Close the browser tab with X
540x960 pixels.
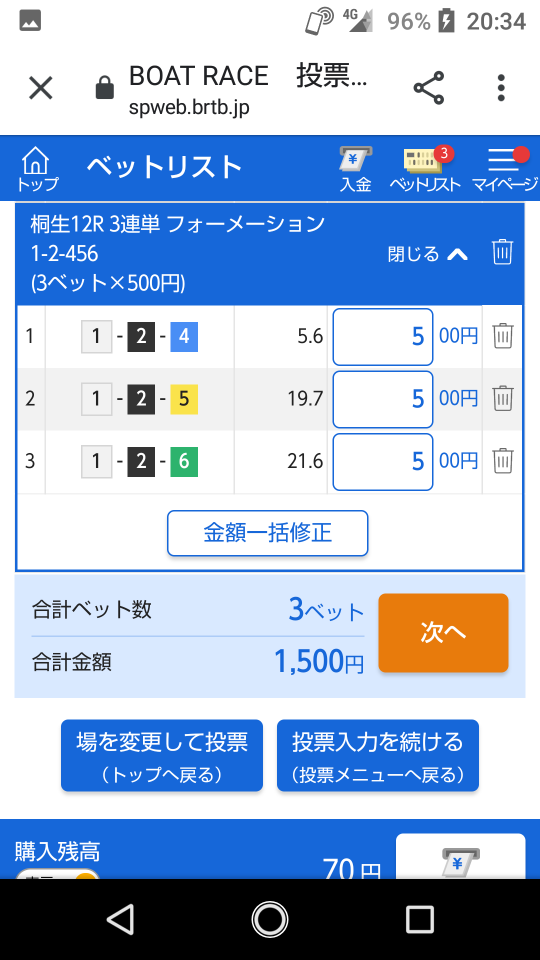tap(41, 88)
